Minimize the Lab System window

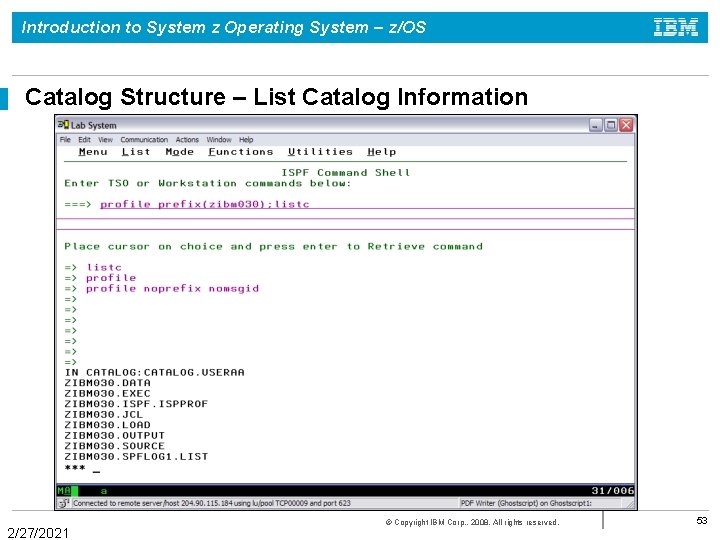tap(596, 125)
